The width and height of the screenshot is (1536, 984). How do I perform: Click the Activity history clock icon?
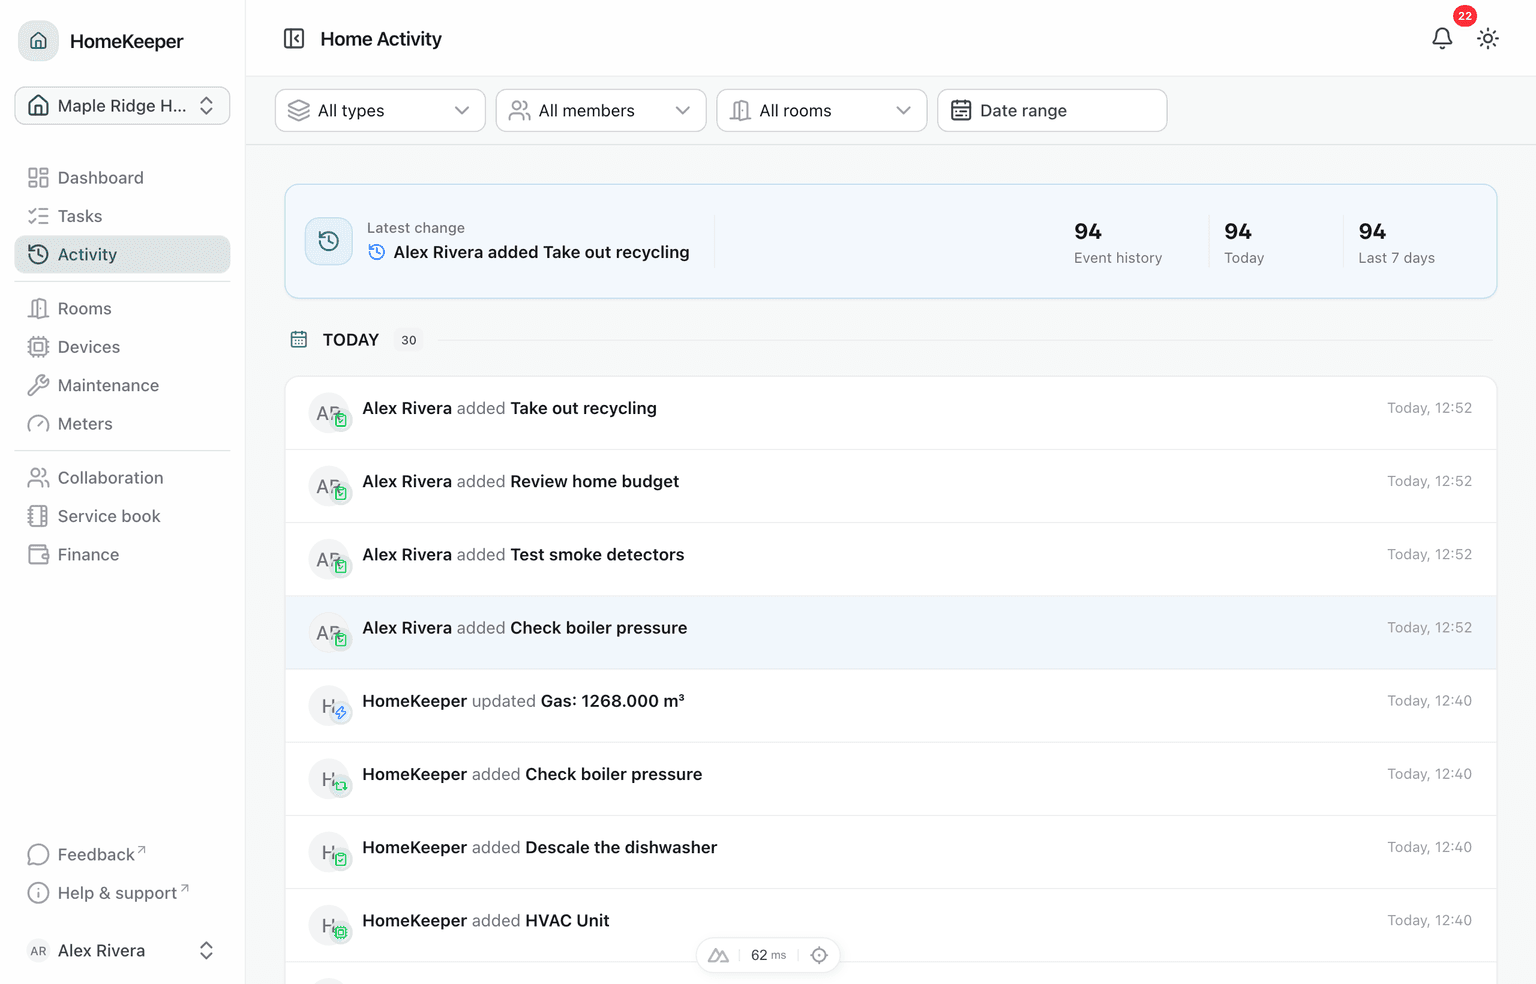38,254
